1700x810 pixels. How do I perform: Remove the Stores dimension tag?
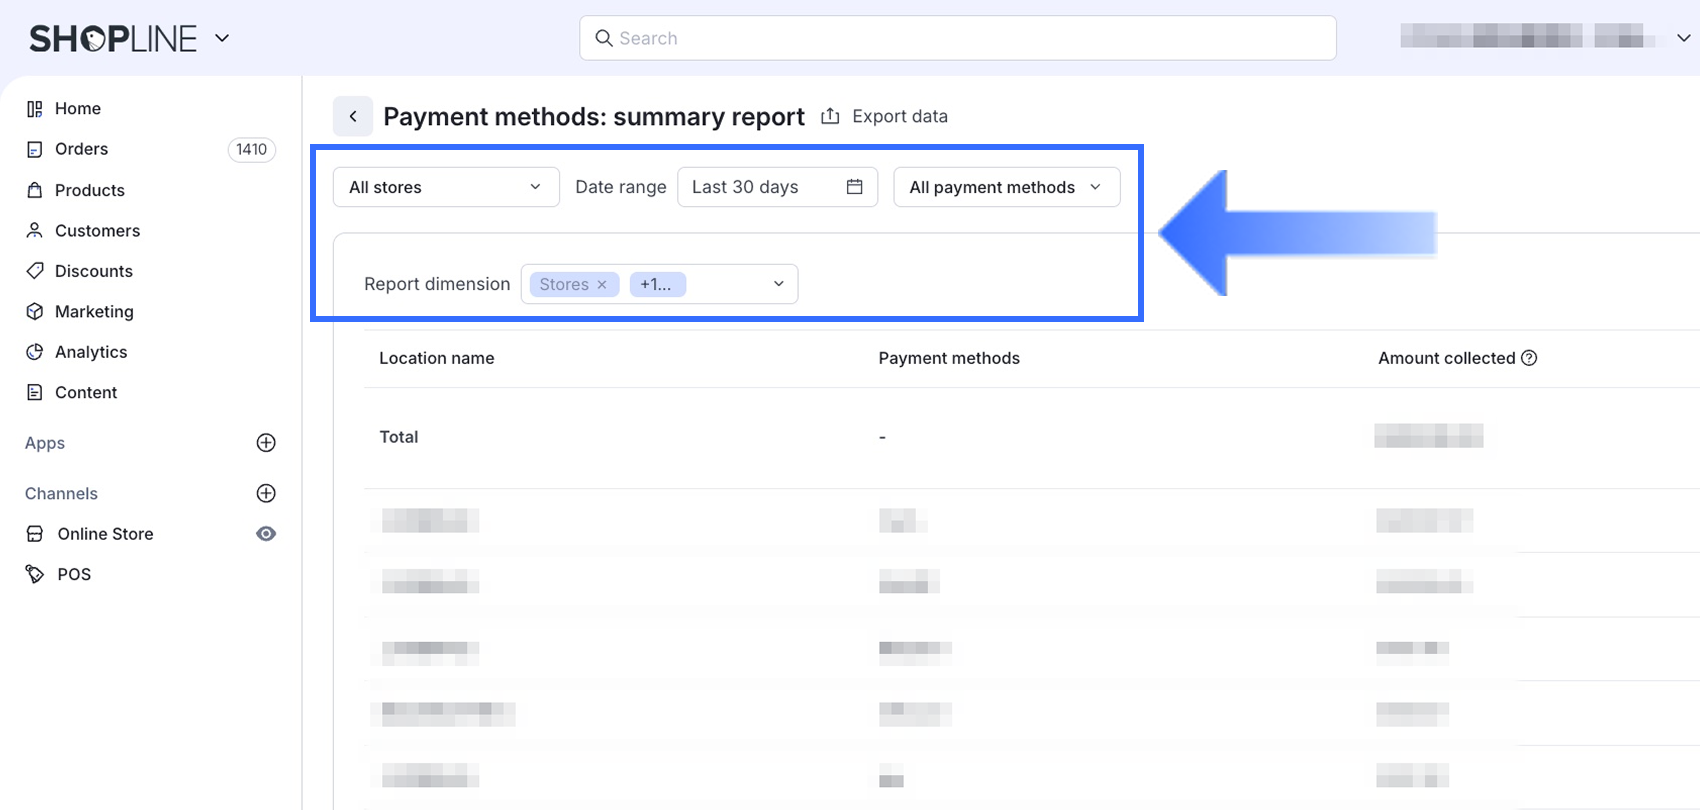point(602,285)
